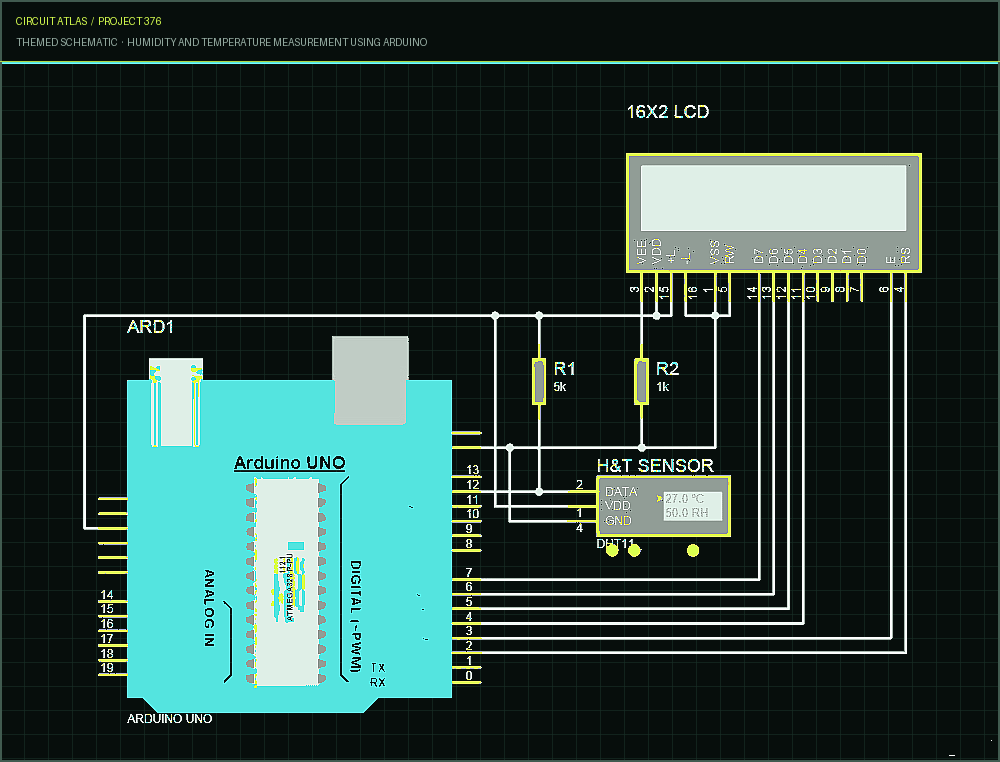This screenshot has width=1000, height=762.
Task: Click Arduino digital pin '11'
Action: [473, 499]
